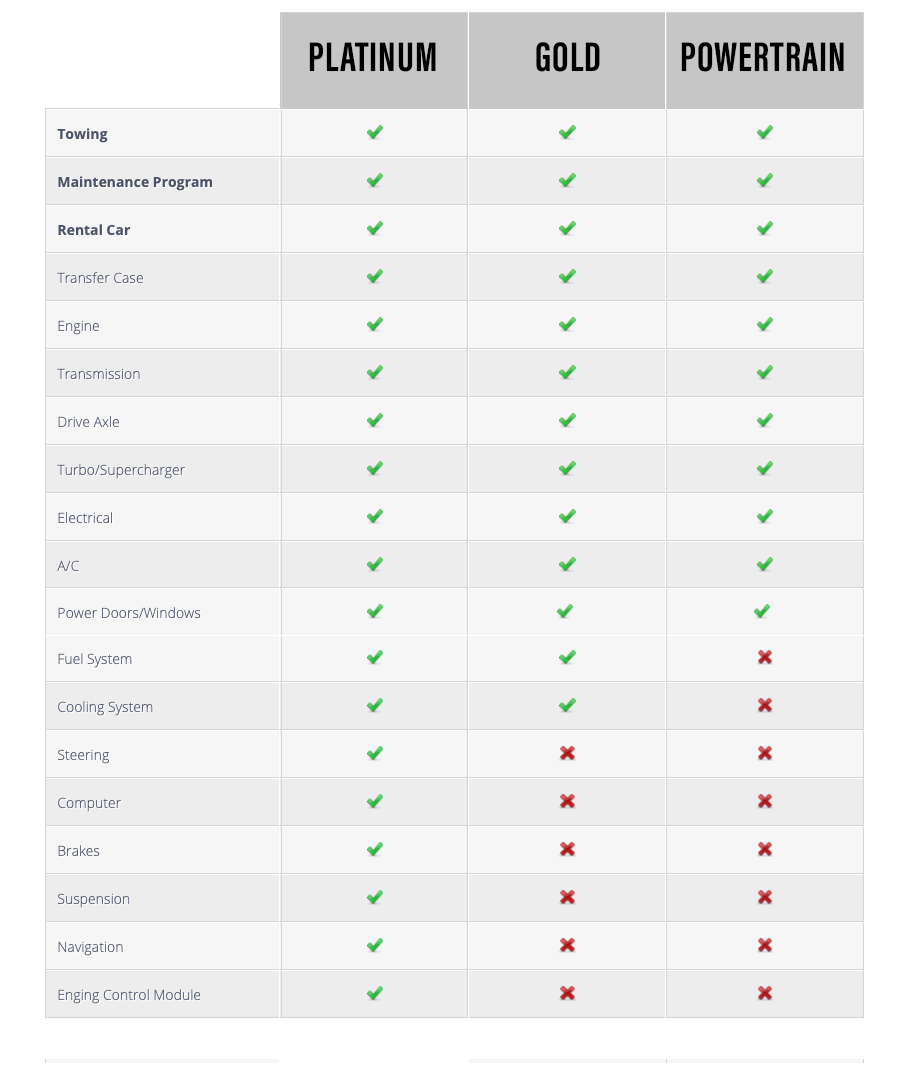Select the POWERTRAIN plan header
The image size is (924, 1065).
pos(765,60)
